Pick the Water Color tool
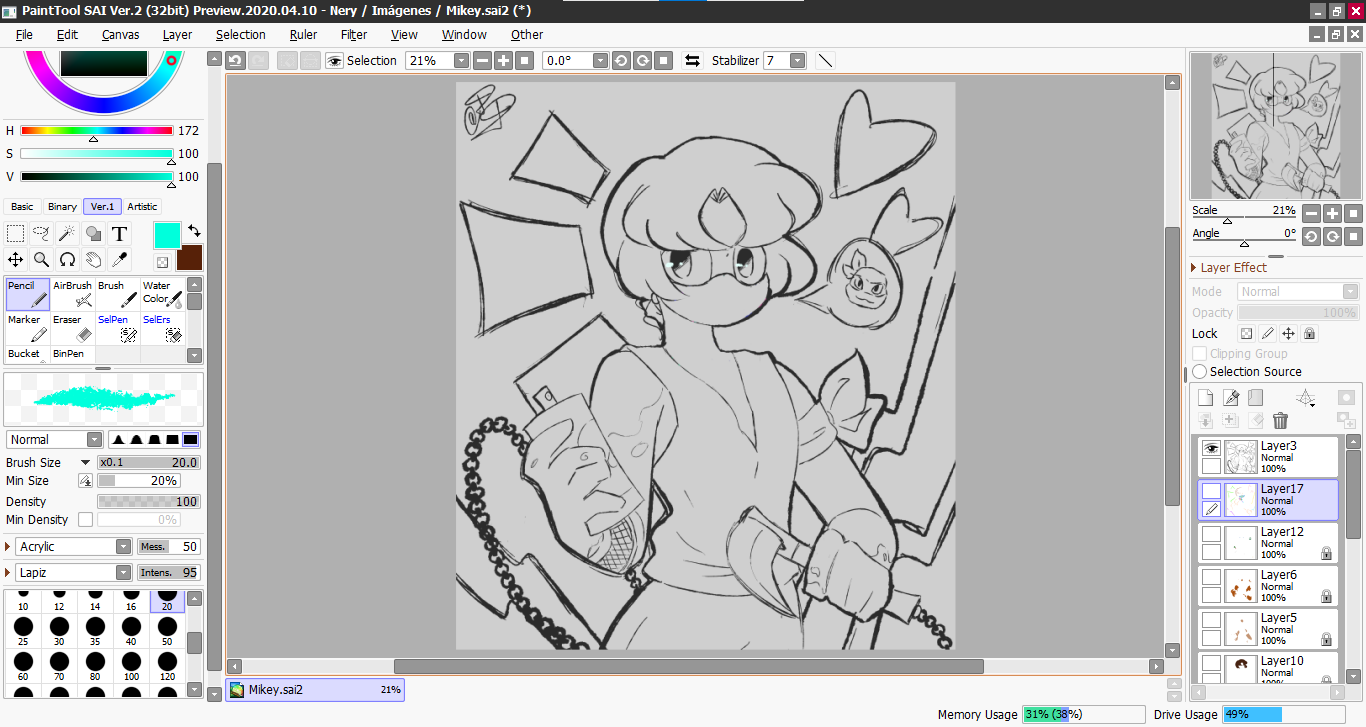1366x727 pixels. pos(162,294)
